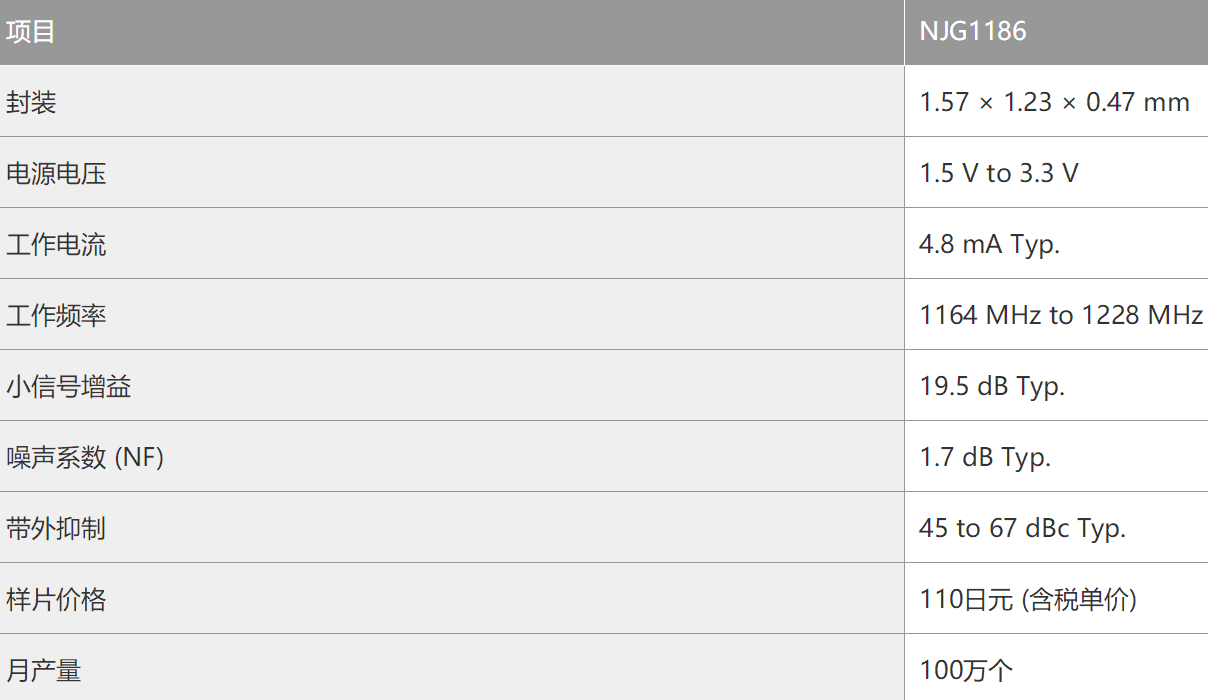Image resolution: width=1208 pixels, height=700 pixels.
Task: Click the 项目 header cell
Action: click(x=31, y=32)
